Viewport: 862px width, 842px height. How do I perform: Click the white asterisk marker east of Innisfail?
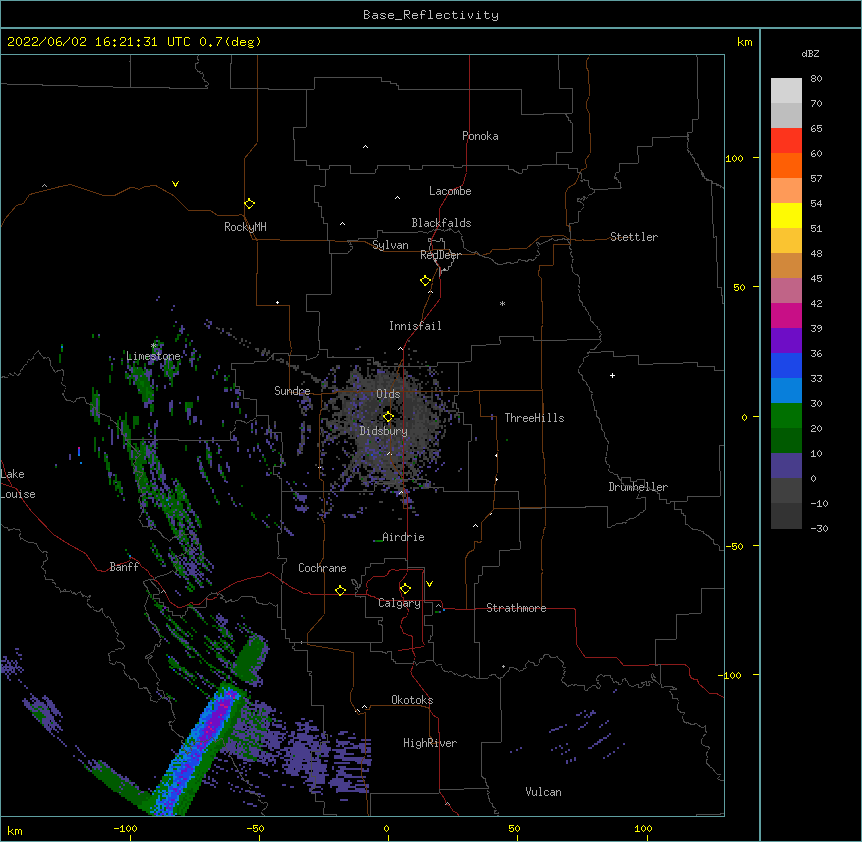pyautogui.click(x=502, y=303)
